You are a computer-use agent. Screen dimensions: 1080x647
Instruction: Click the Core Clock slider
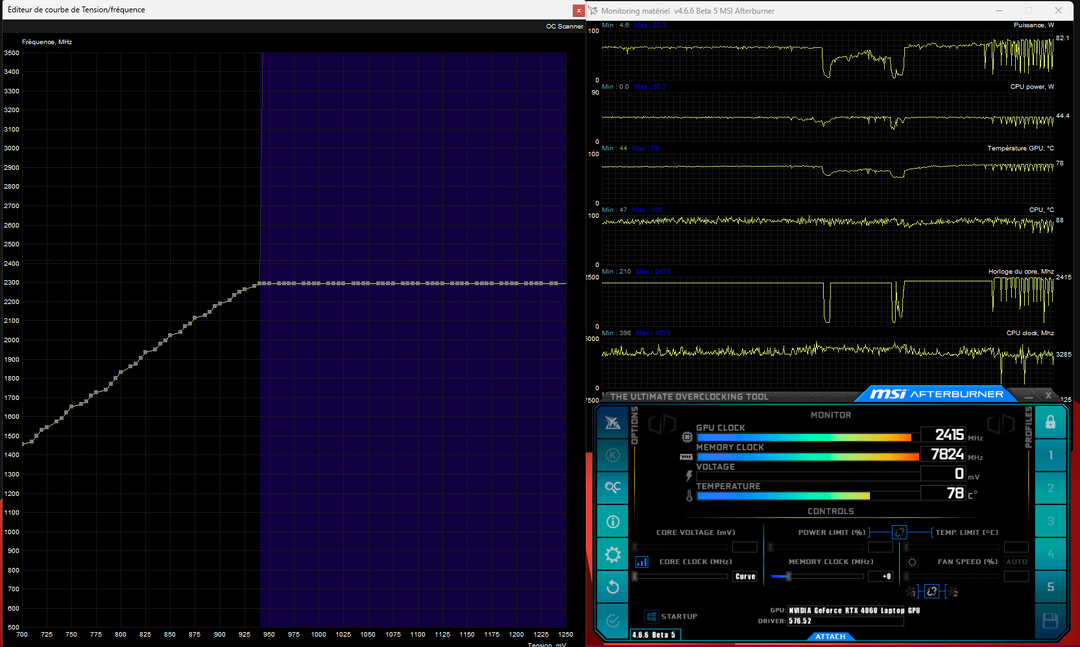click(x=681, y=576)
